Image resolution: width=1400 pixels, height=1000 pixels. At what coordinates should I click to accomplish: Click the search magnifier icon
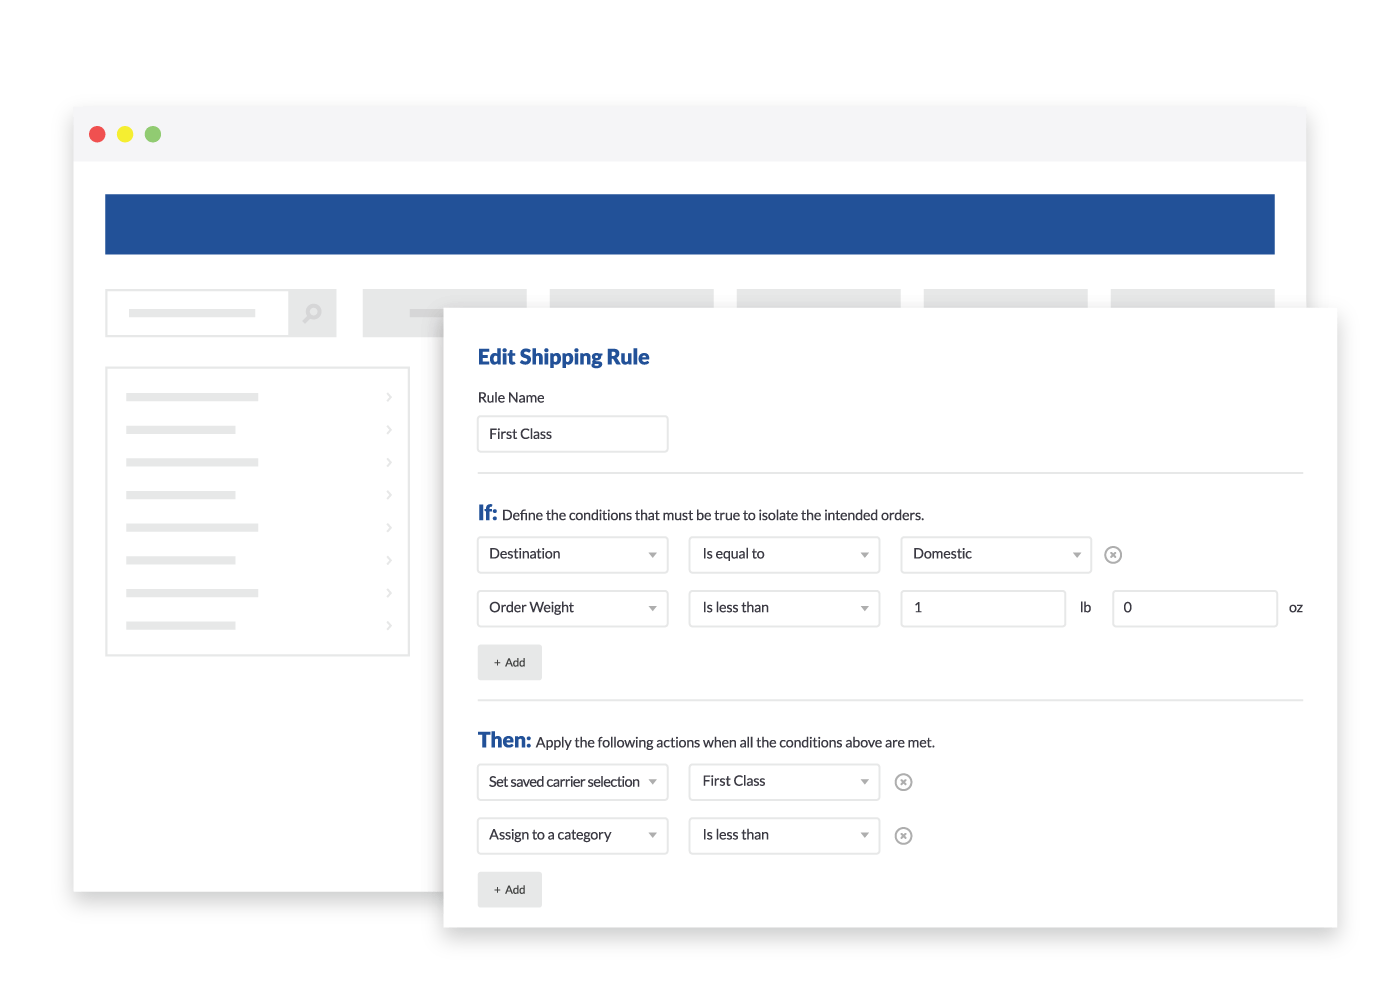[312, 312]
